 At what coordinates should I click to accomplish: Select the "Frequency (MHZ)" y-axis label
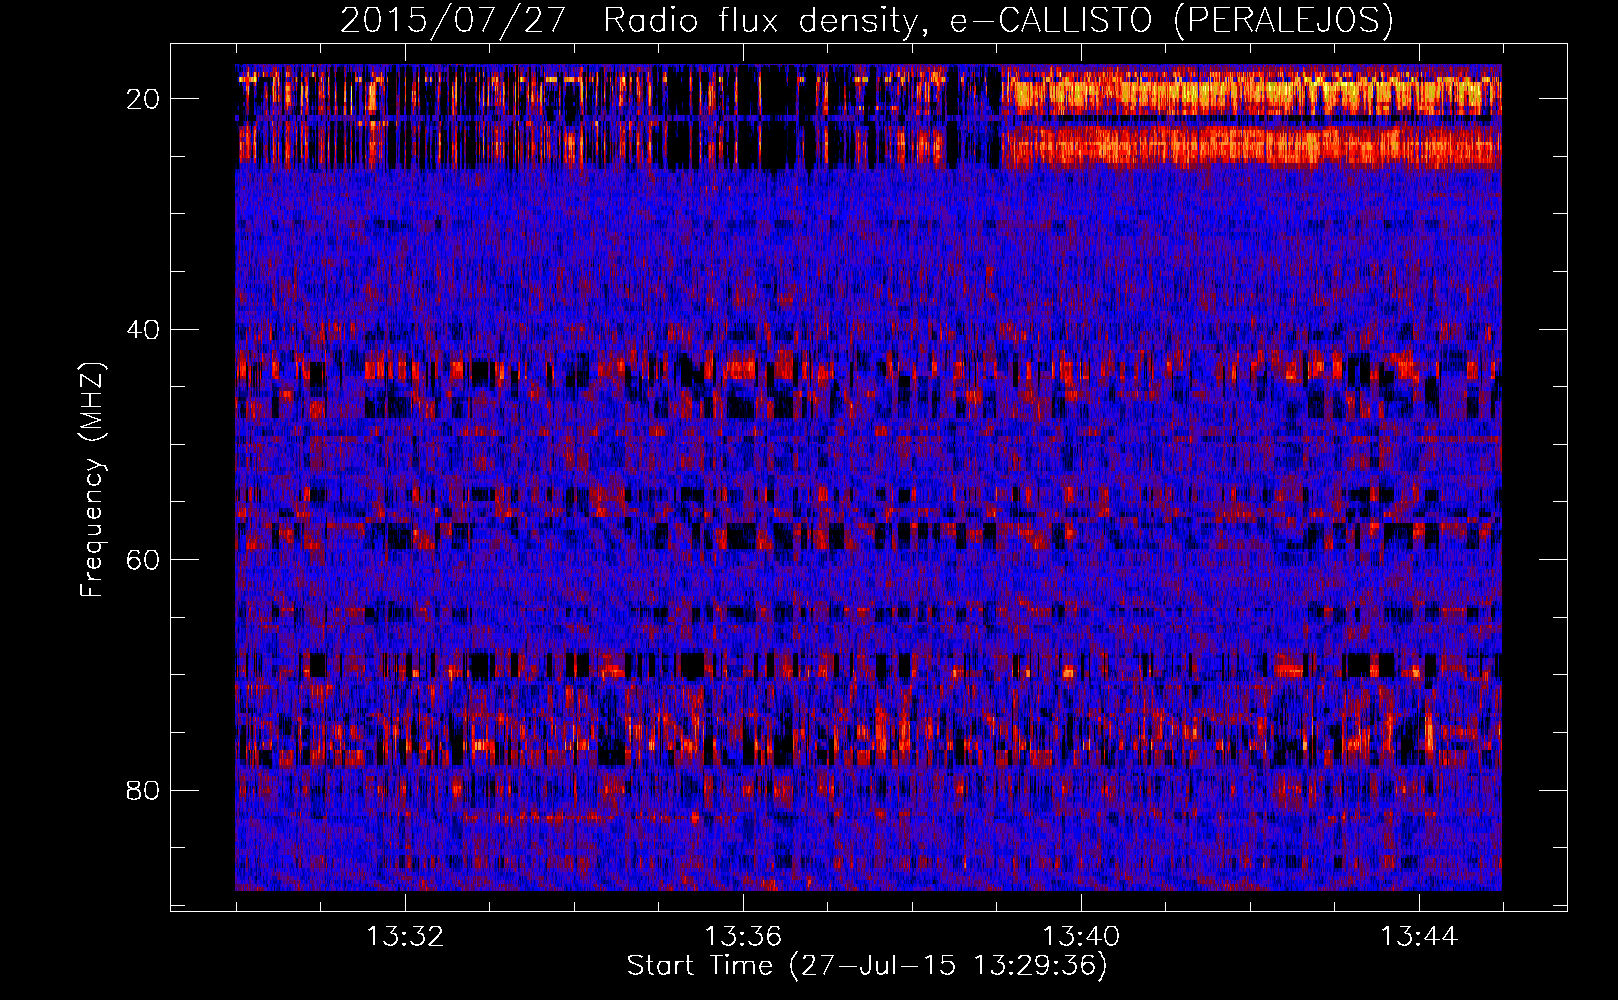click(92, 480)
